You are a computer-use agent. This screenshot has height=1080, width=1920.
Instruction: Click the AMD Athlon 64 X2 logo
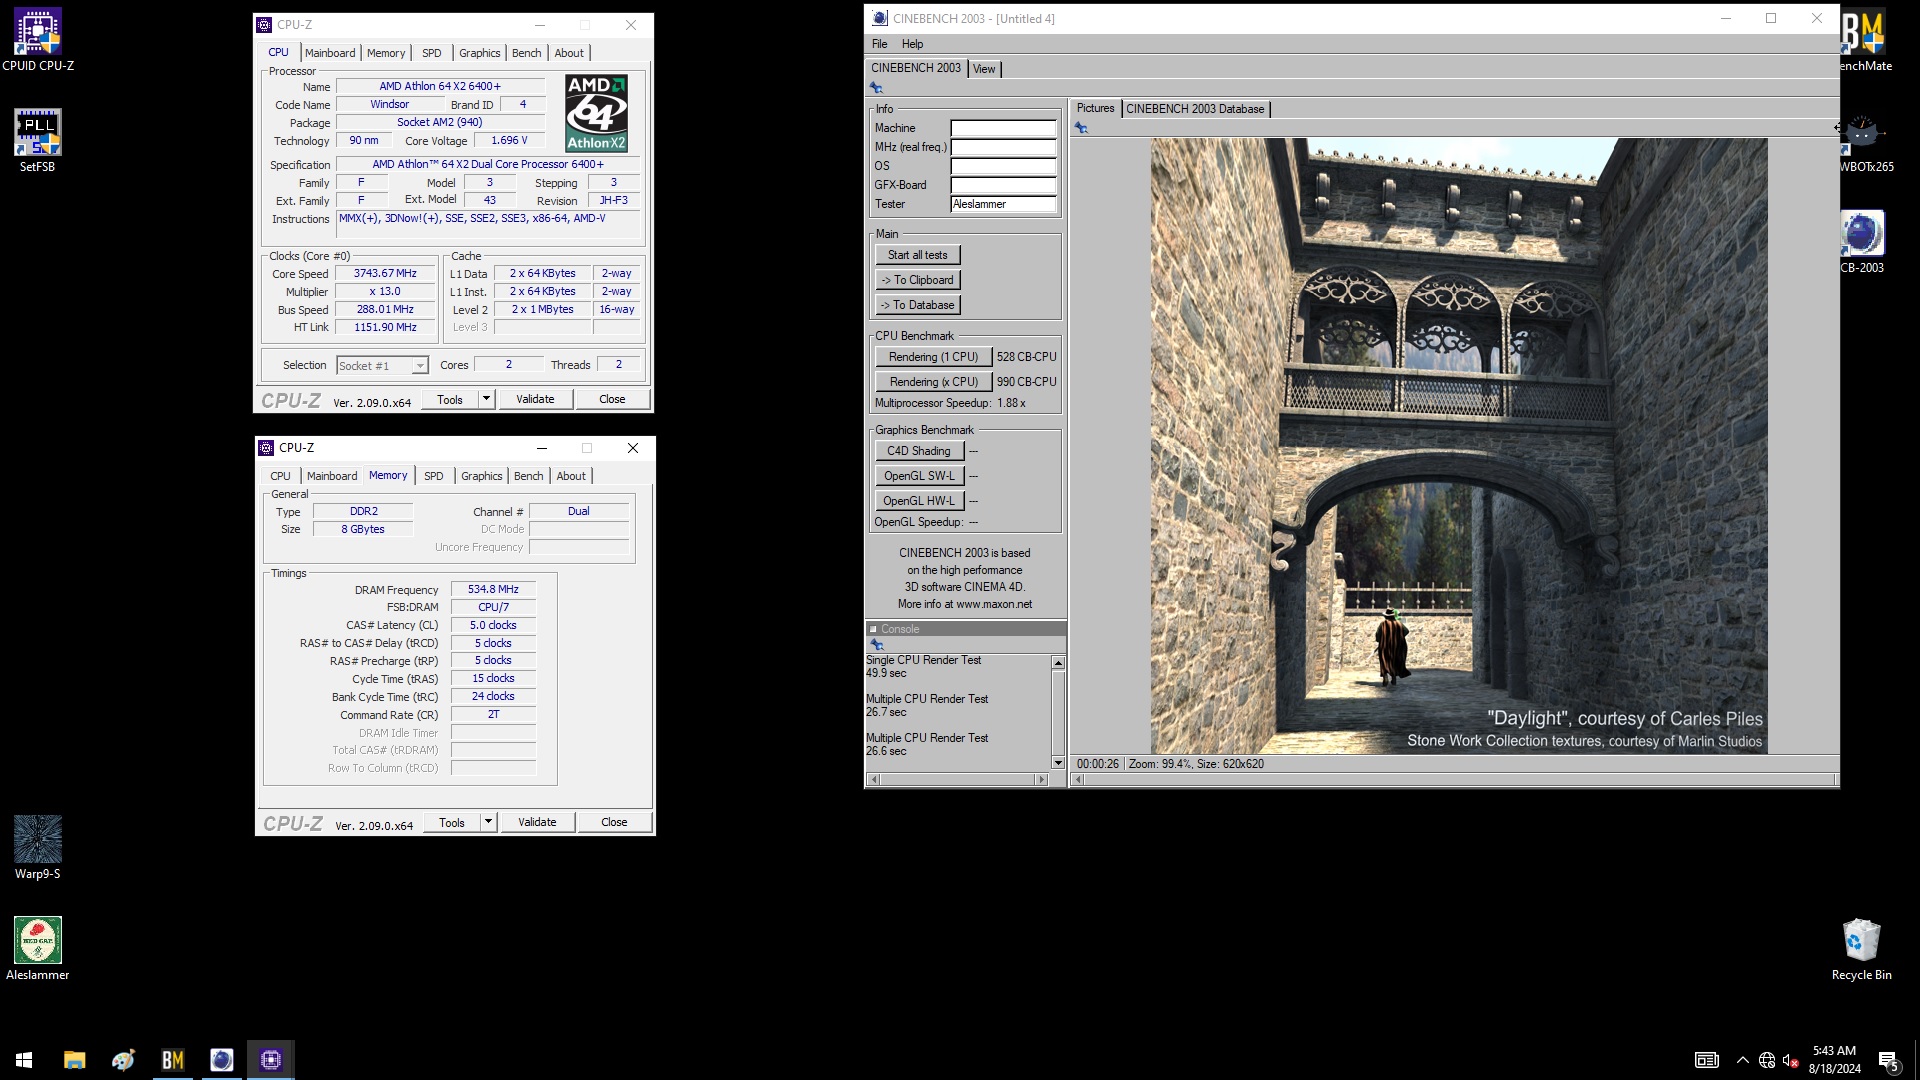[x=596, y=112]
